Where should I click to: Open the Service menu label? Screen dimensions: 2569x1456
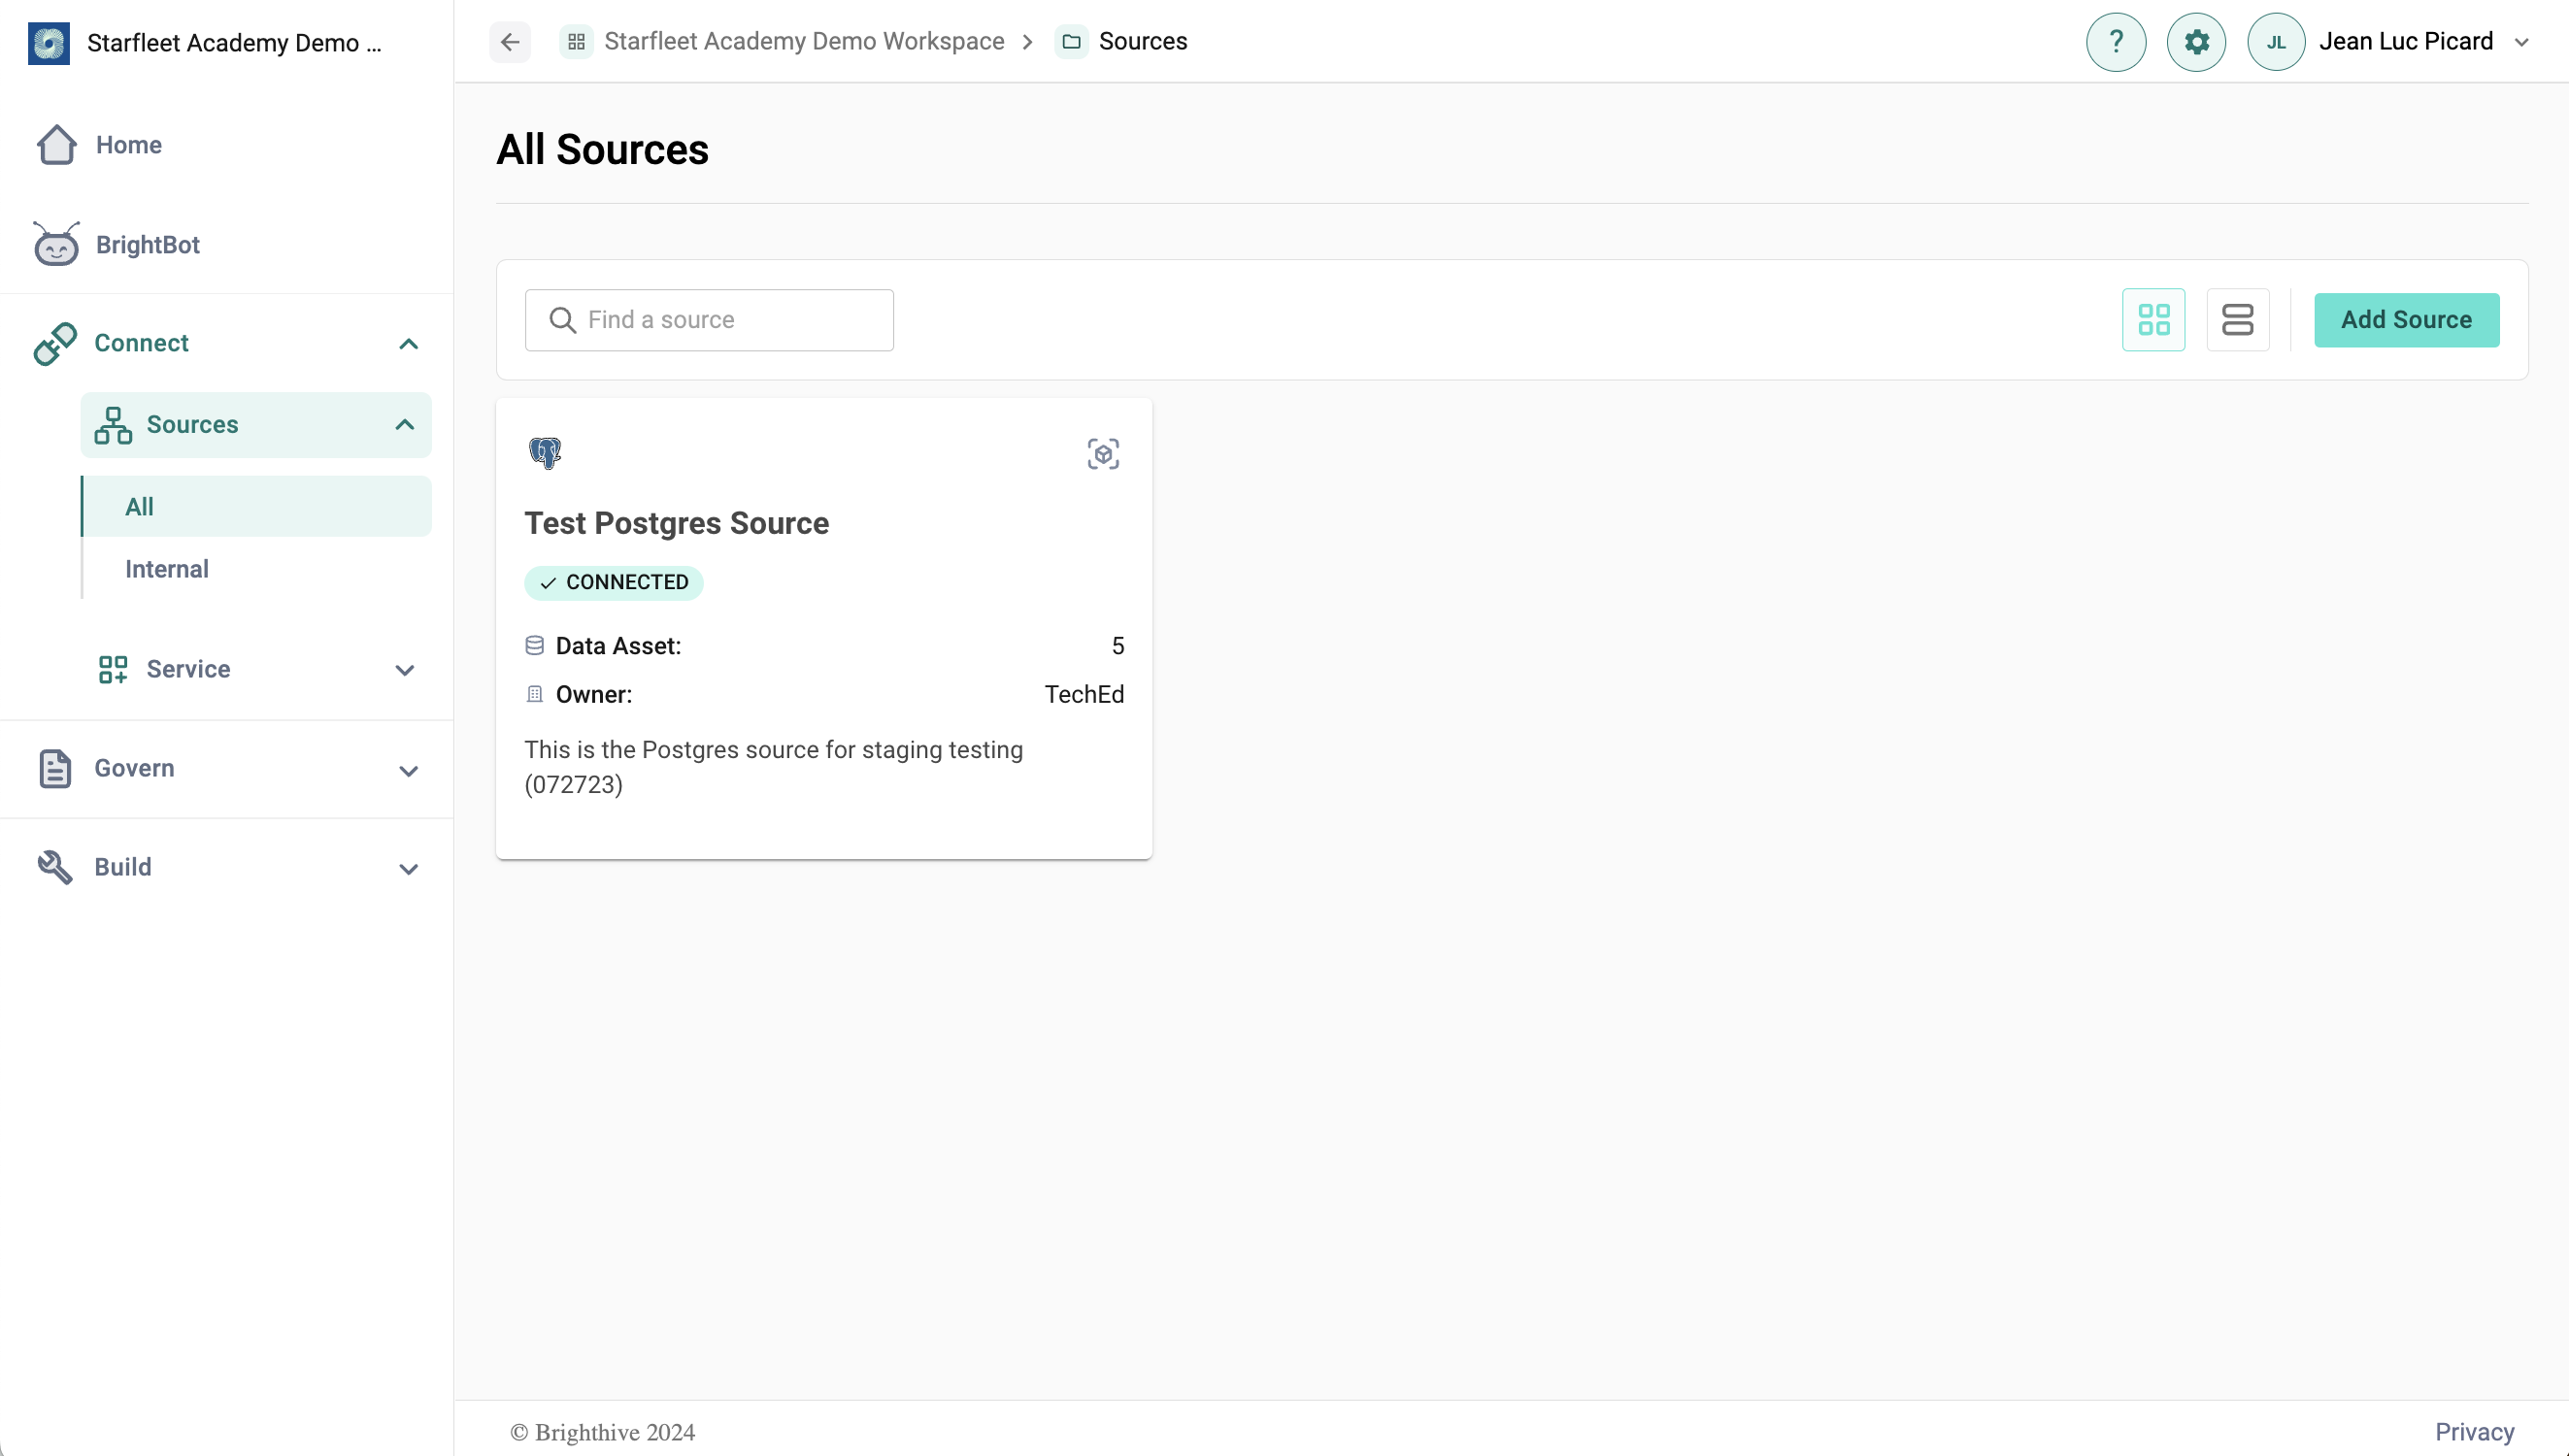pos(188,670)
